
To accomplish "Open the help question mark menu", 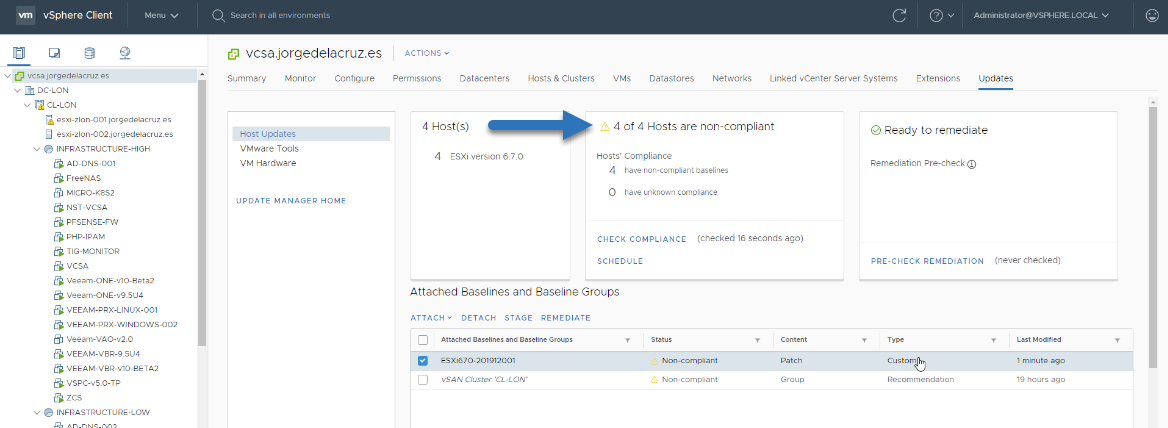I will tap(942, 16).
